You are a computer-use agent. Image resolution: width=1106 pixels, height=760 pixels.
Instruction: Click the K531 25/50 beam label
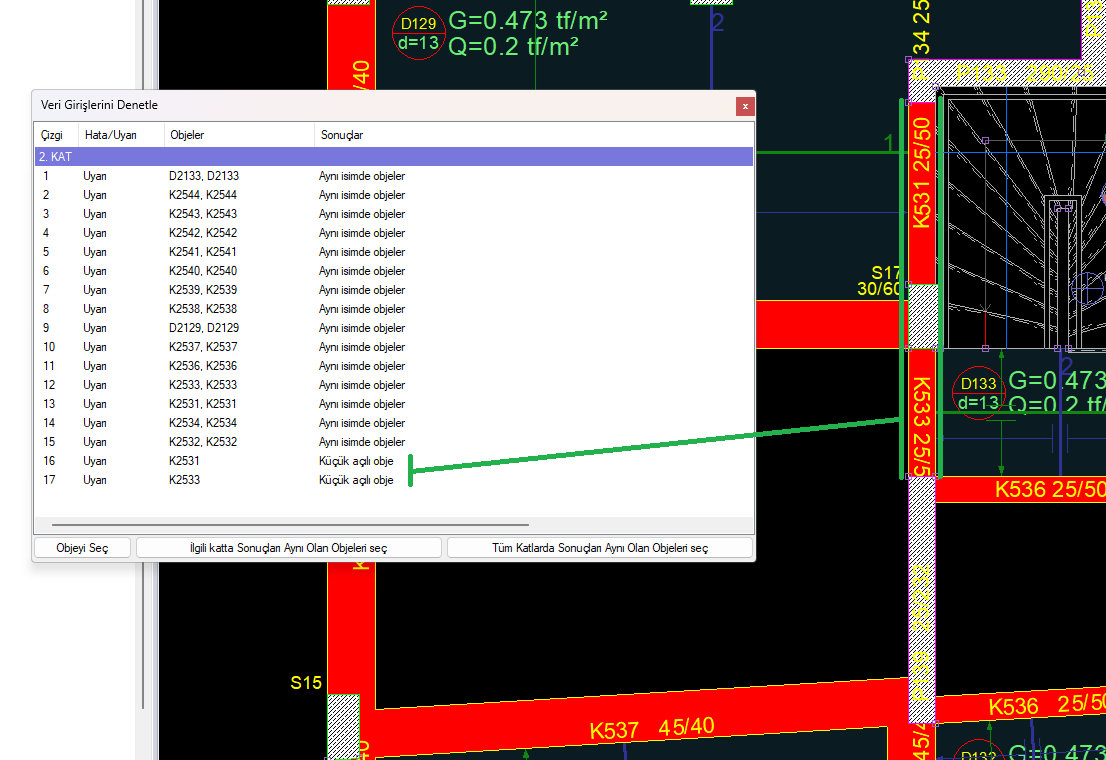pos(921,173)
